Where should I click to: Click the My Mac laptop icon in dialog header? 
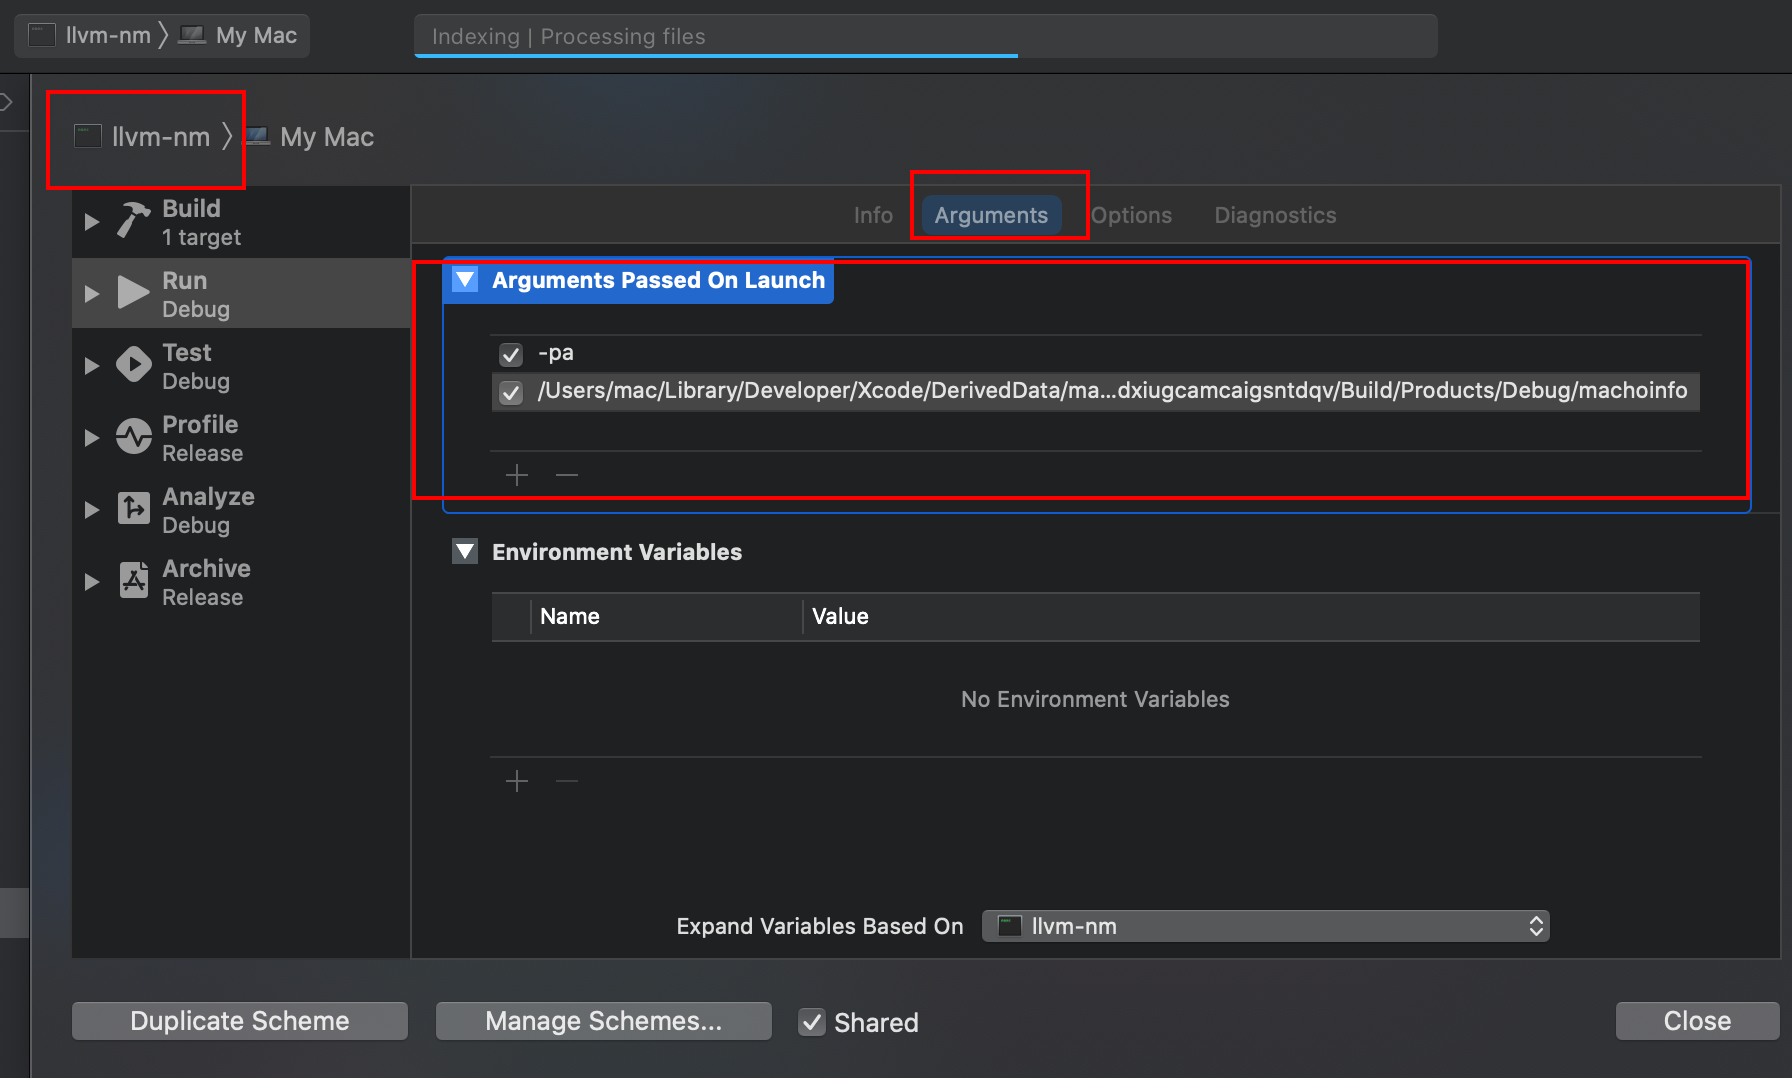258,137
